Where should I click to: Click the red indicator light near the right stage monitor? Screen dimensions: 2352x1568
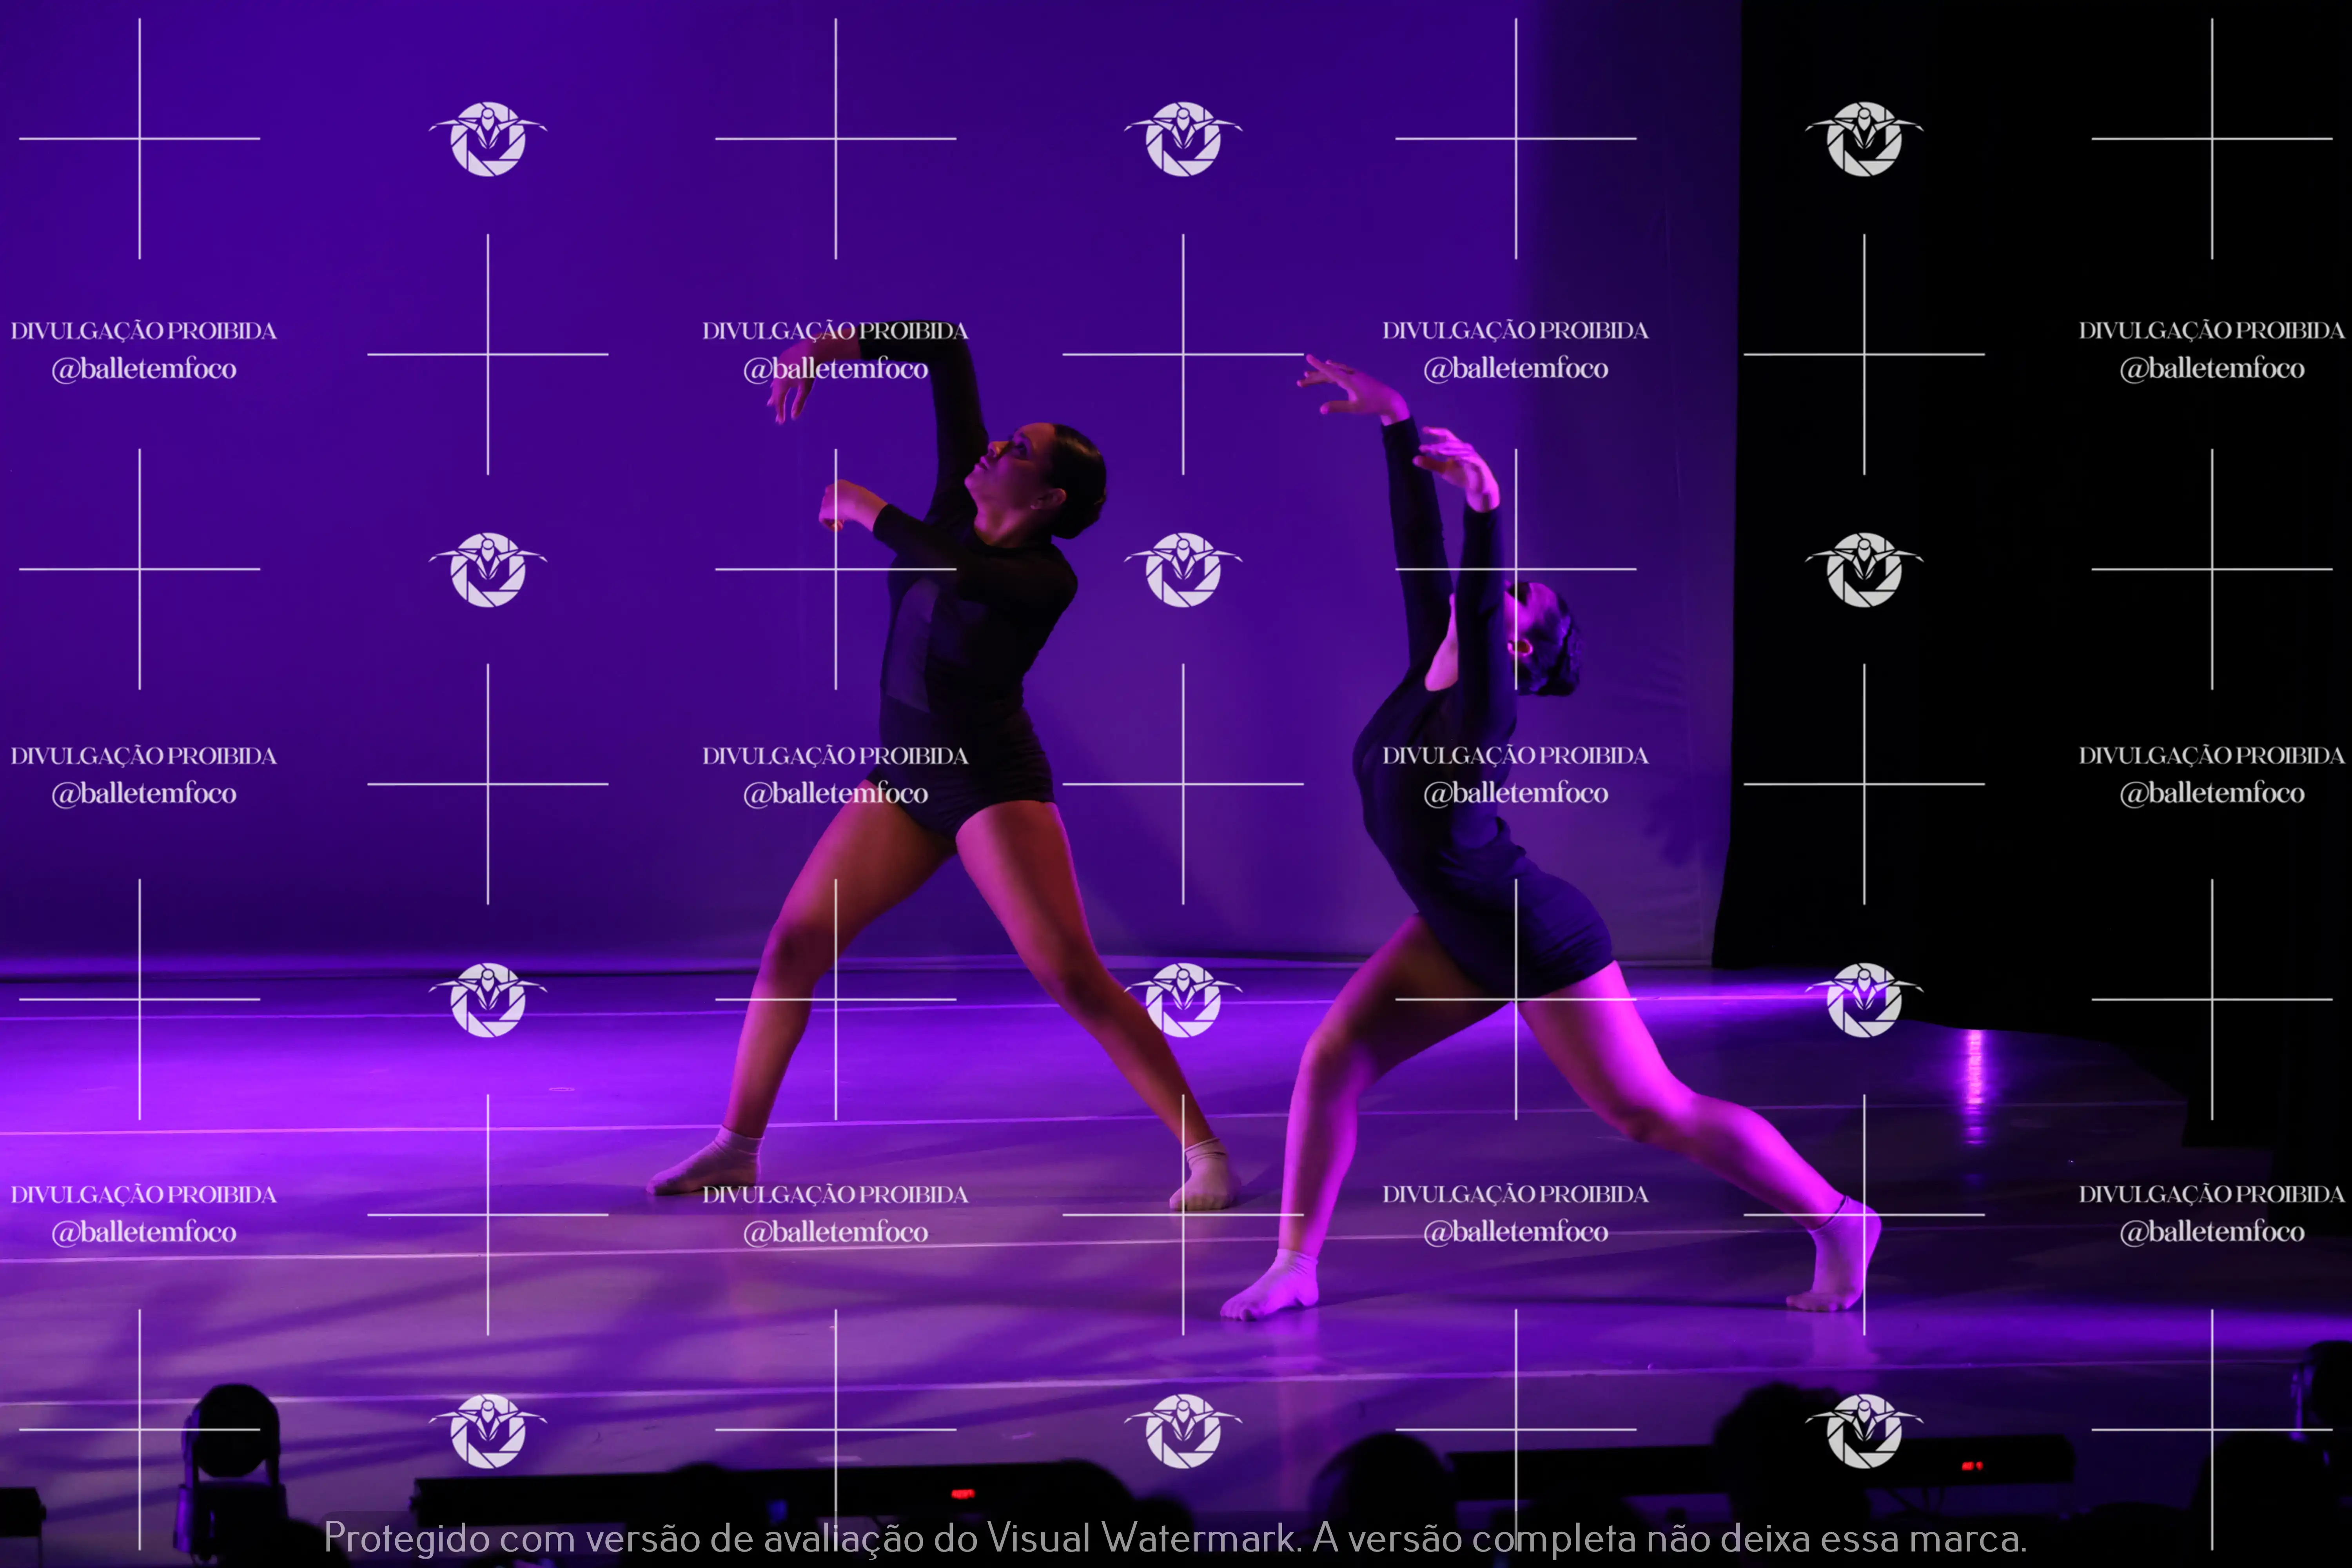click(1972, 1466)
